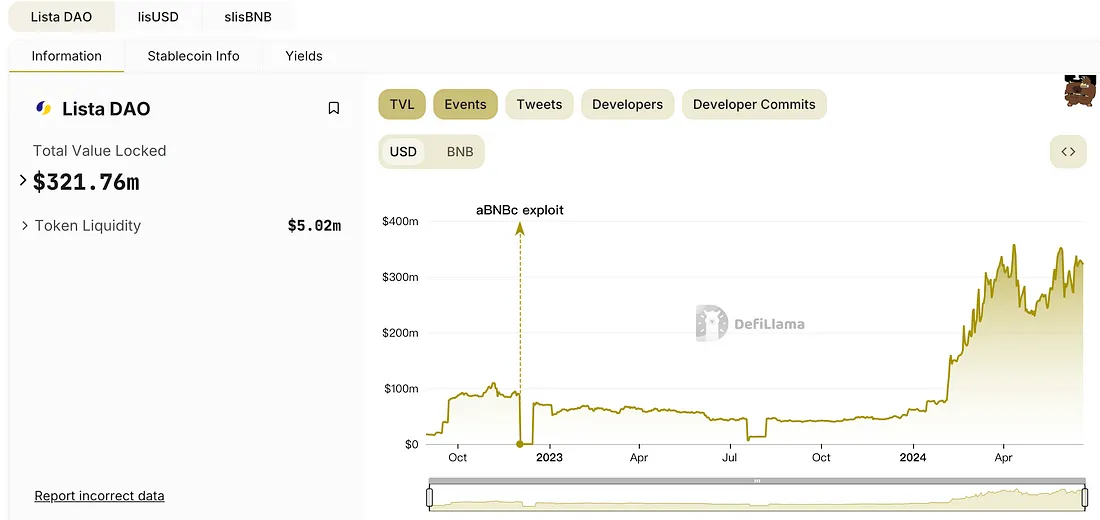Toggle the TVL chart metric
The height and width of the screenshot is (520, 1100).
point(402,104)
